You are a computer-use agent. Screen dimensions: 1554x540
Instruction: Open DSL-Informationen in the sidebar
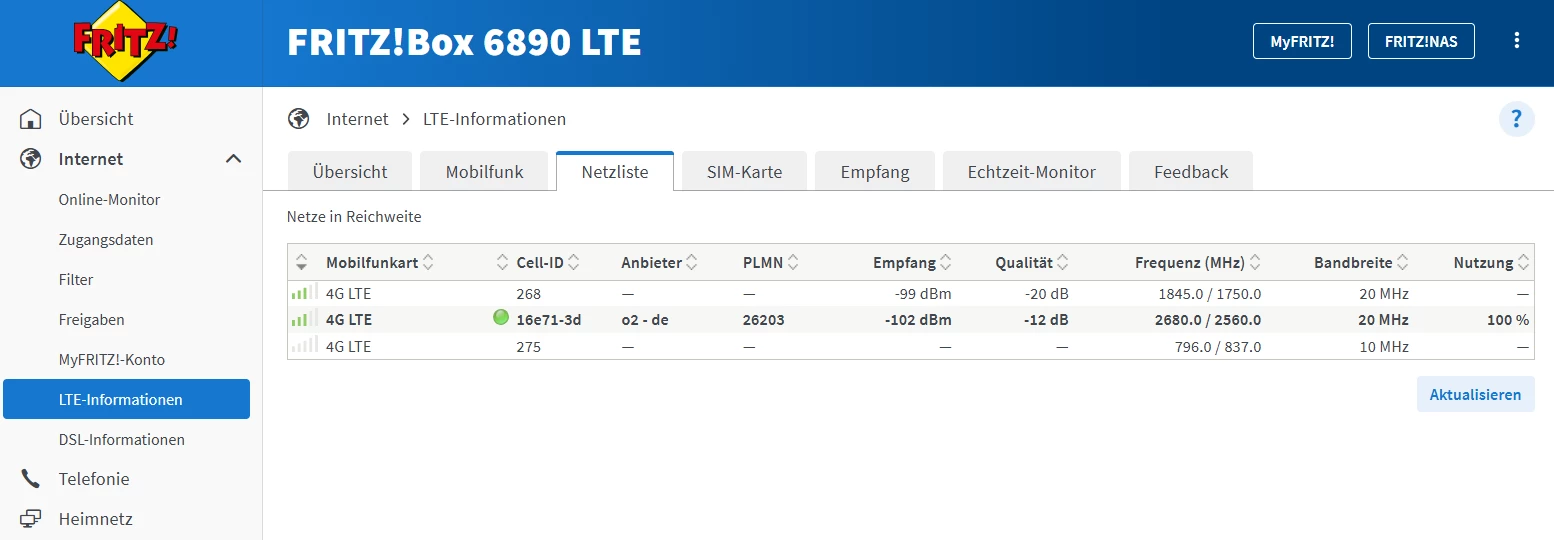(x=122, y=439)
